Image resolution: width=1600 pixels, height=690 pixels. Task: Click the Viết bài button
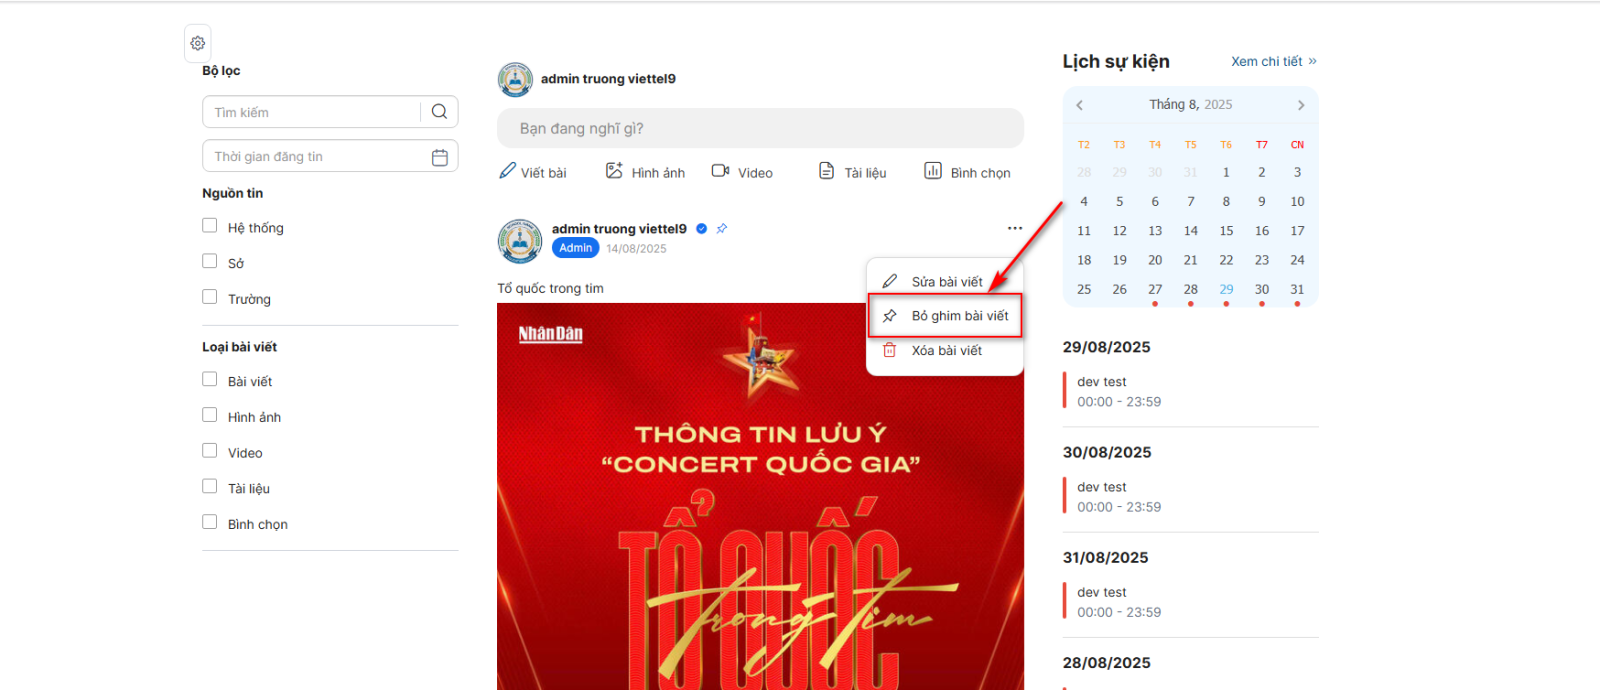pos(533,172)
